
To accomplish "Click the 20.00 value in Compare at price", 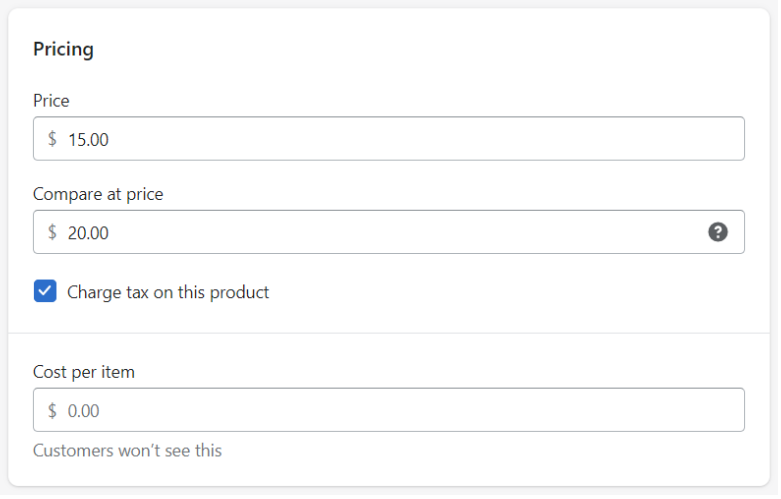I will tap(89, 234).
